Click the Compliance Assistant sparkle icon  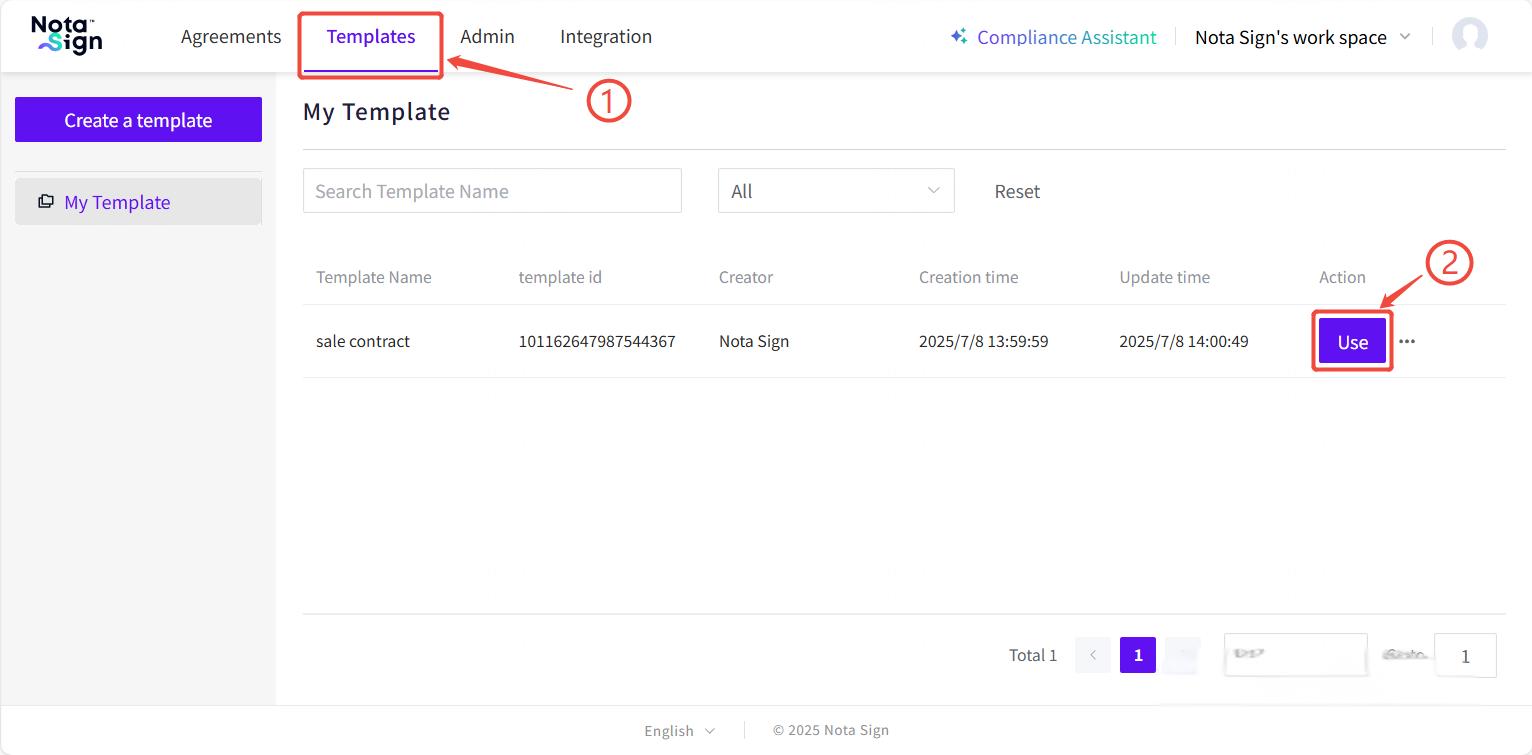click(x=959, y=37)
